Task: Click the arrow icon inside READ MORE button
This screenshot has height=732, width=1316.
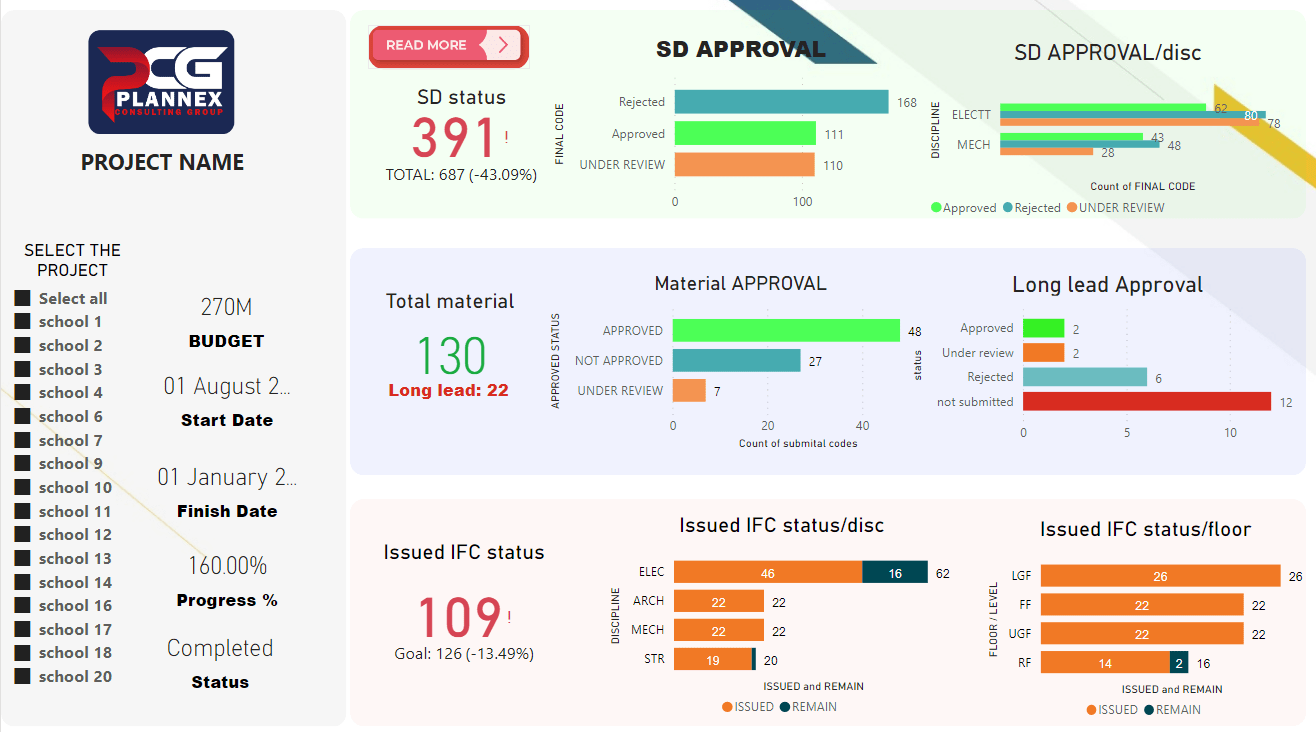Action: [x=505, y=46]
